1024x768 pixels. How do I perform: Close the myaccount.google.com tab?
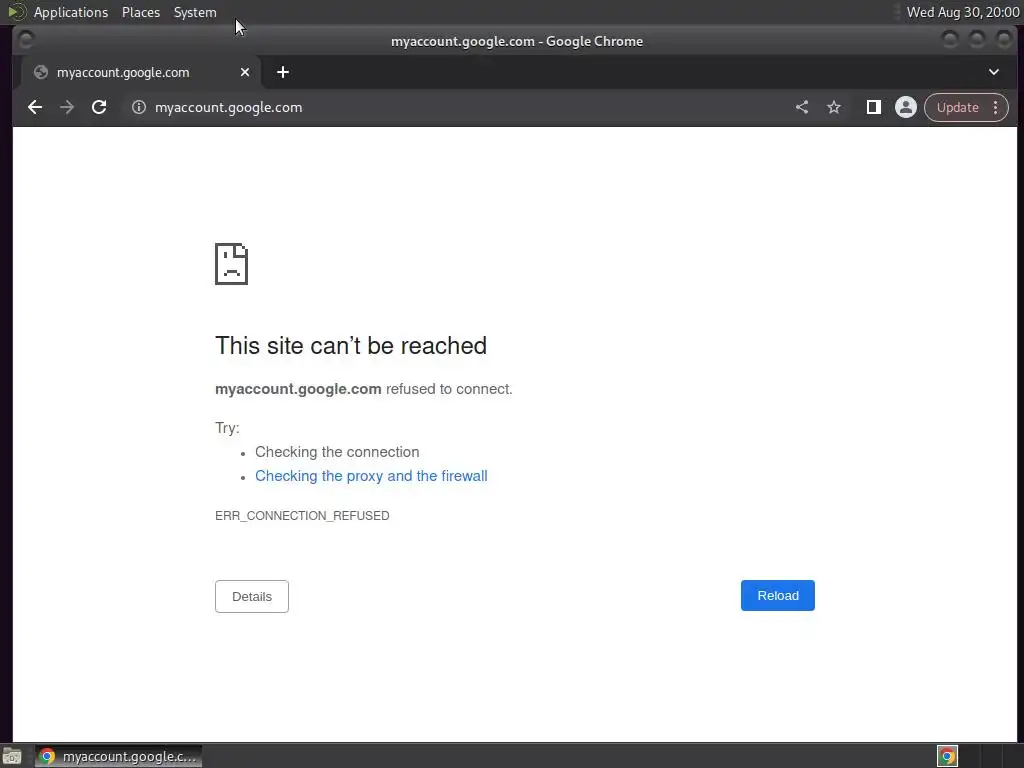(245, 72)
